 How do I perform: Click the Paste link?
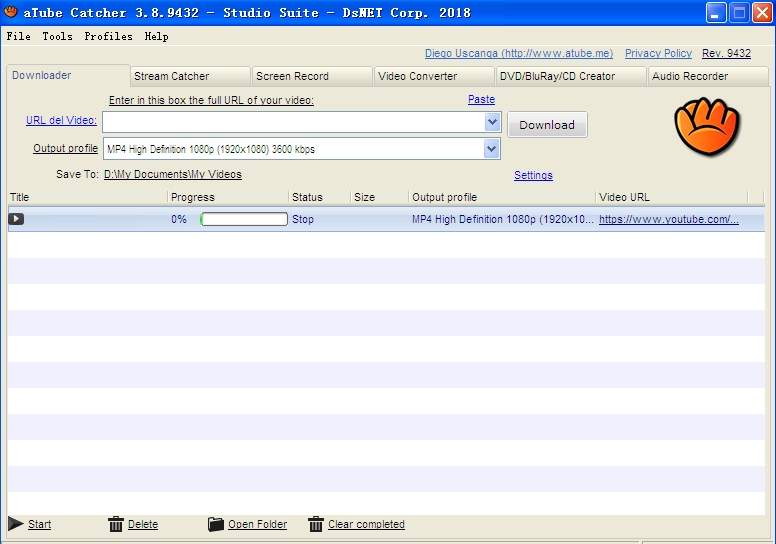481,99
